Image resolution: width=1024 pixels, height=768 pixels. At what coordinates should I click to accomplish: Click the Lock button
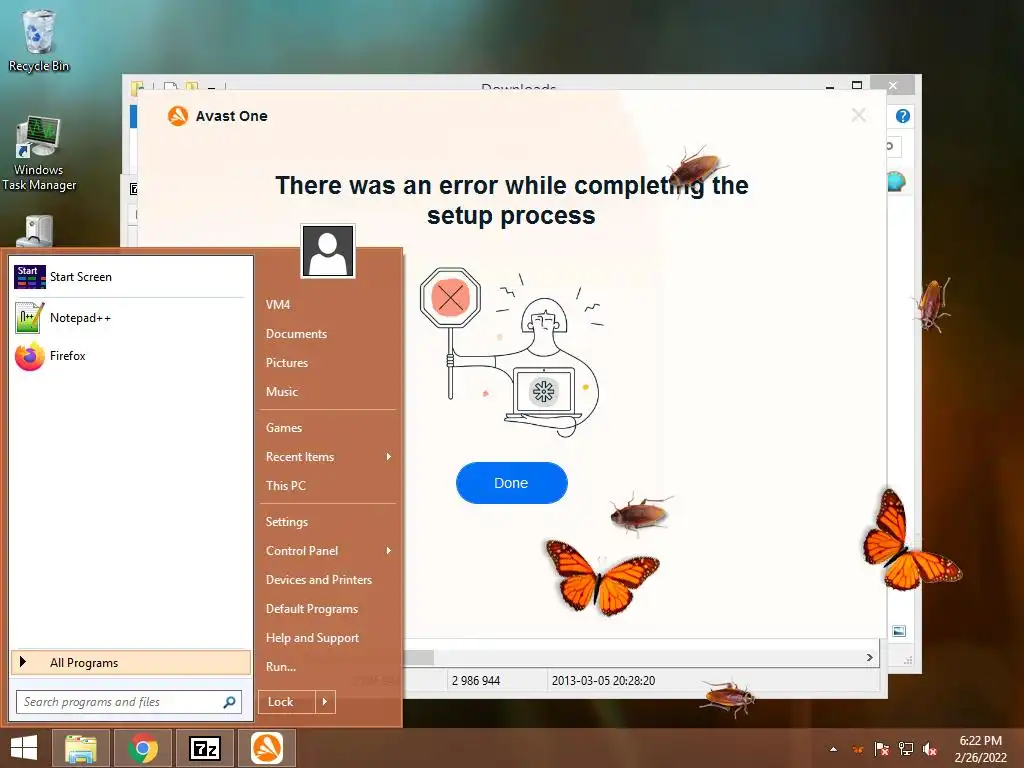287,702
